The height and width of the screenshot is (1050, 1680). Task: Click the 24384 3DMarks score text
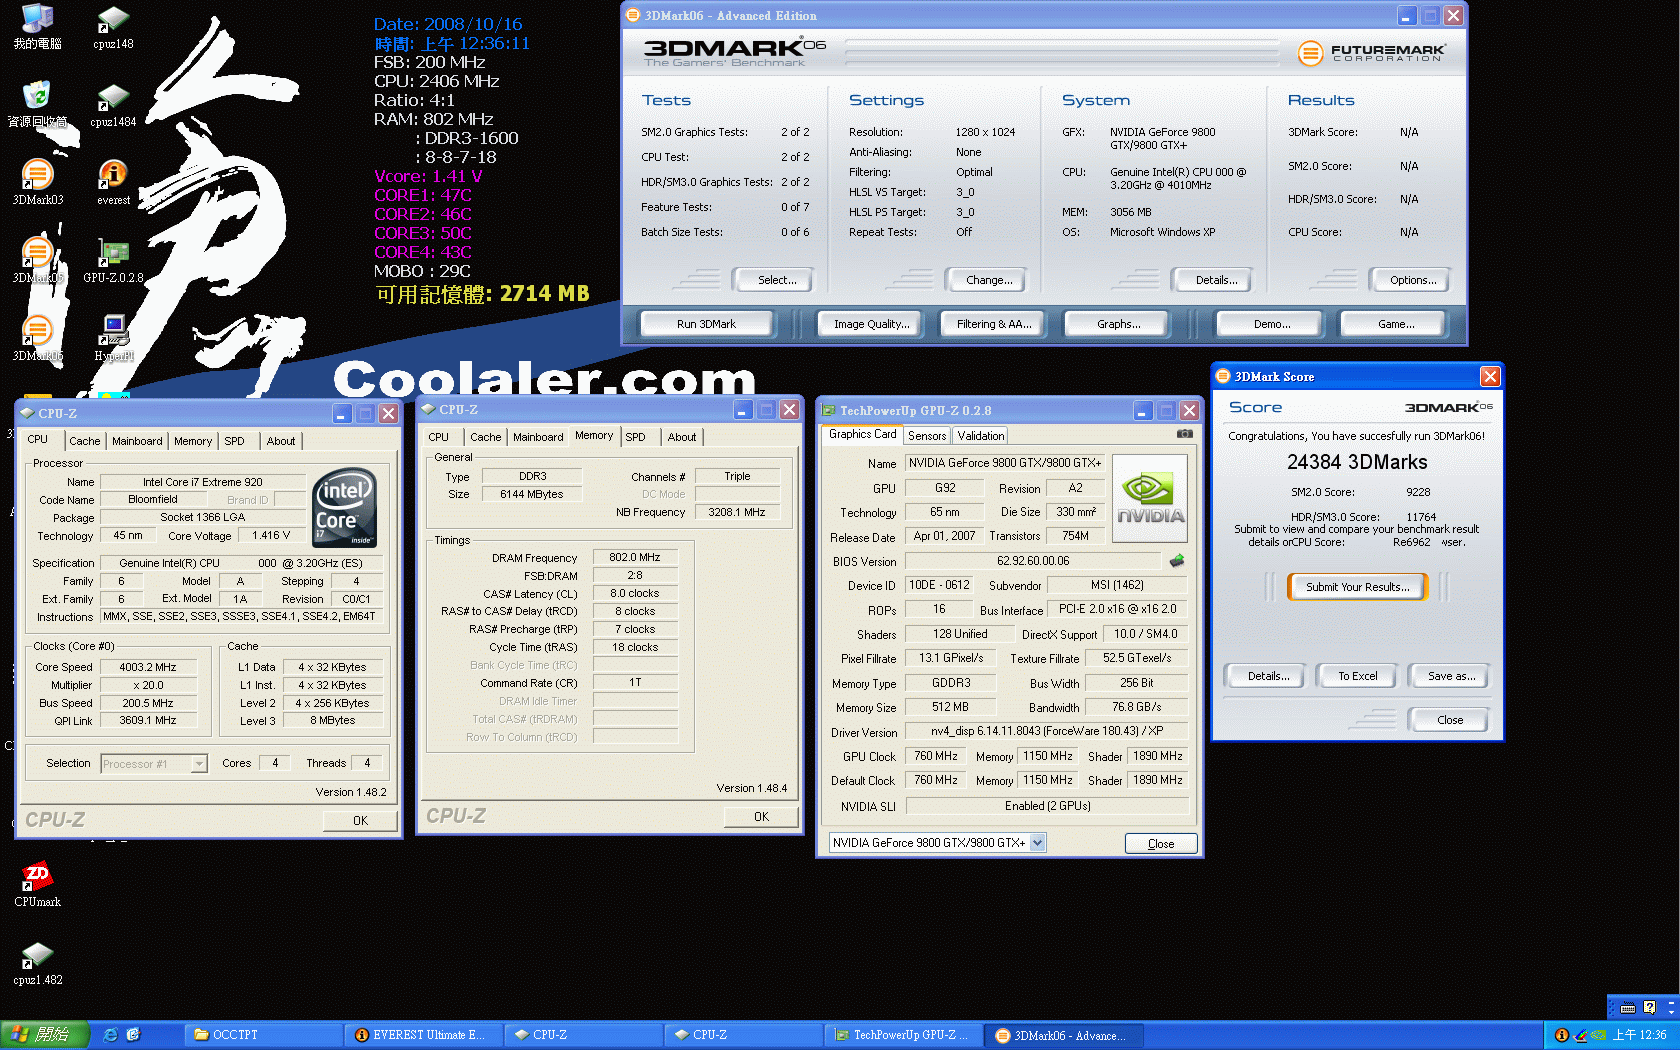pyautogui.click(x=1356, y=463)
